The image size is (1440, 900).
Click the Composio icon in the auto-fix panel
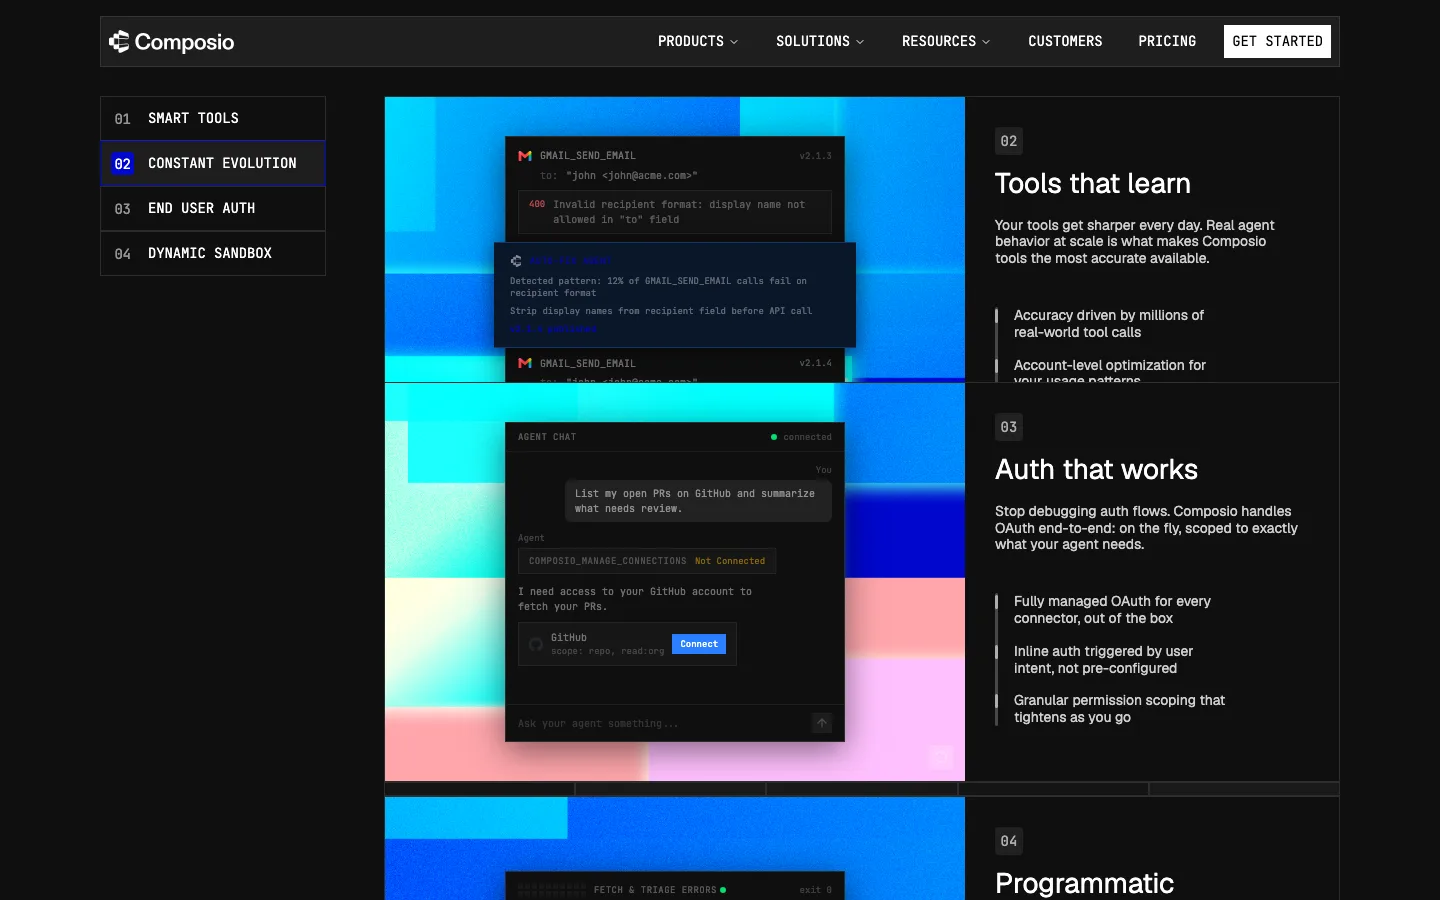(x=516, y=261)
